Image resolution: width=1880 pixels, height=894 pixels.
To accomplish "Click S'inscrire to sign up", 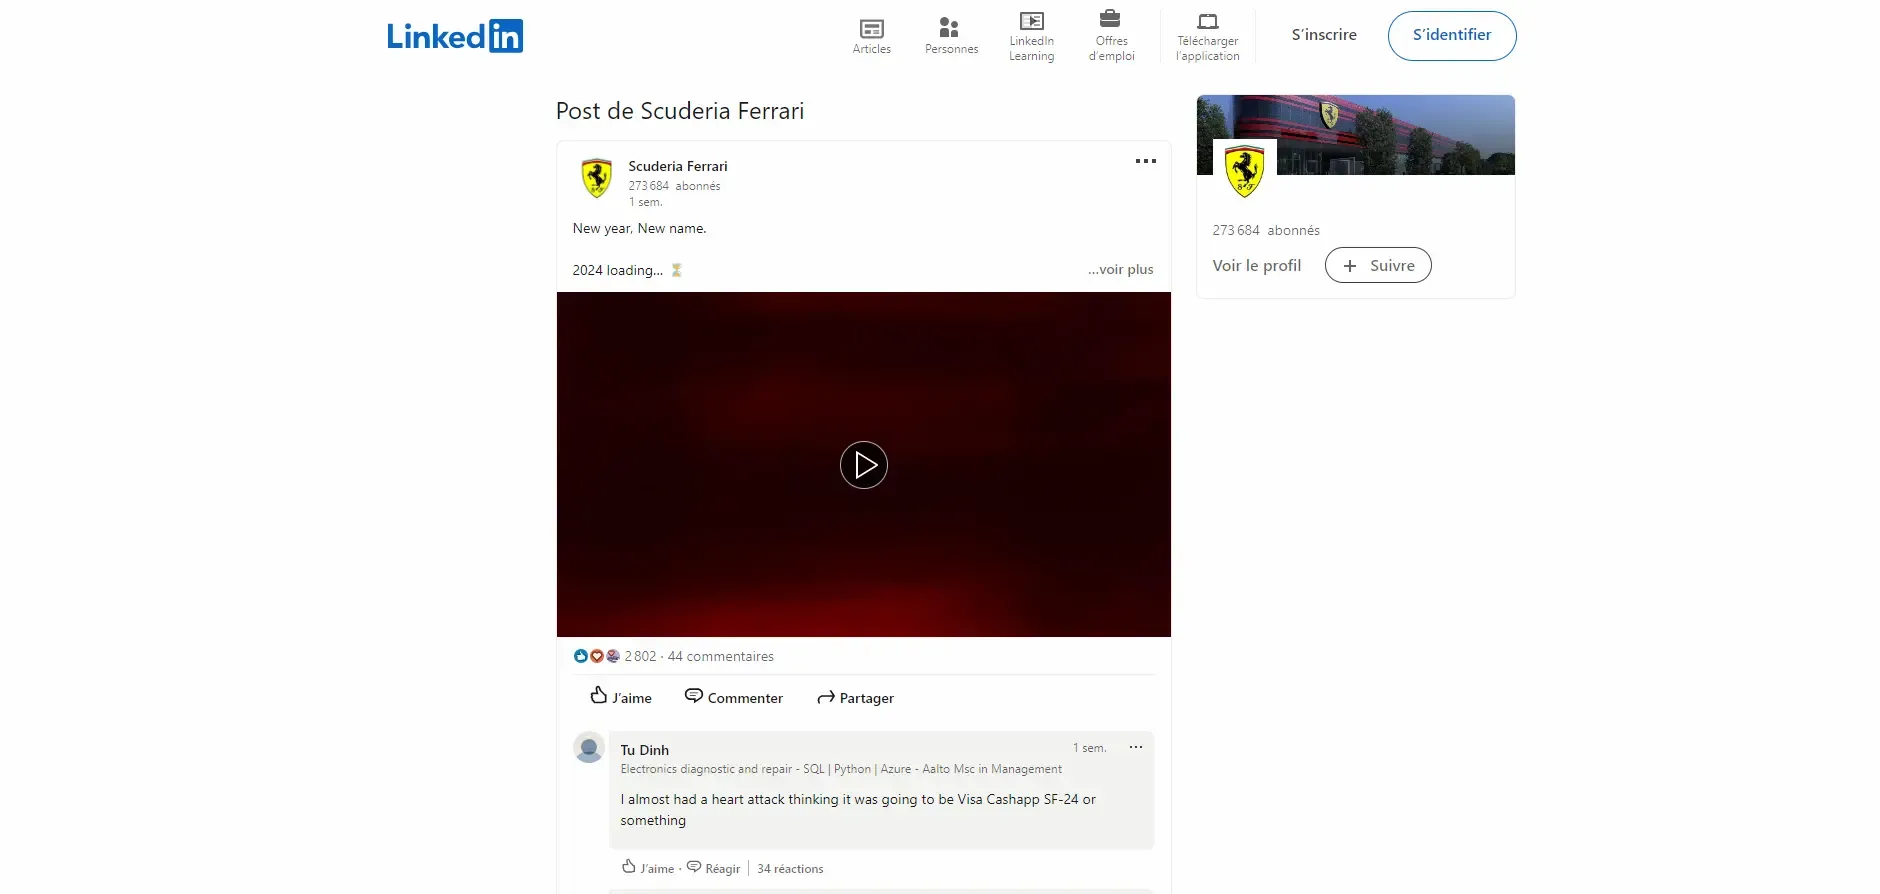I will point(1323,35).
